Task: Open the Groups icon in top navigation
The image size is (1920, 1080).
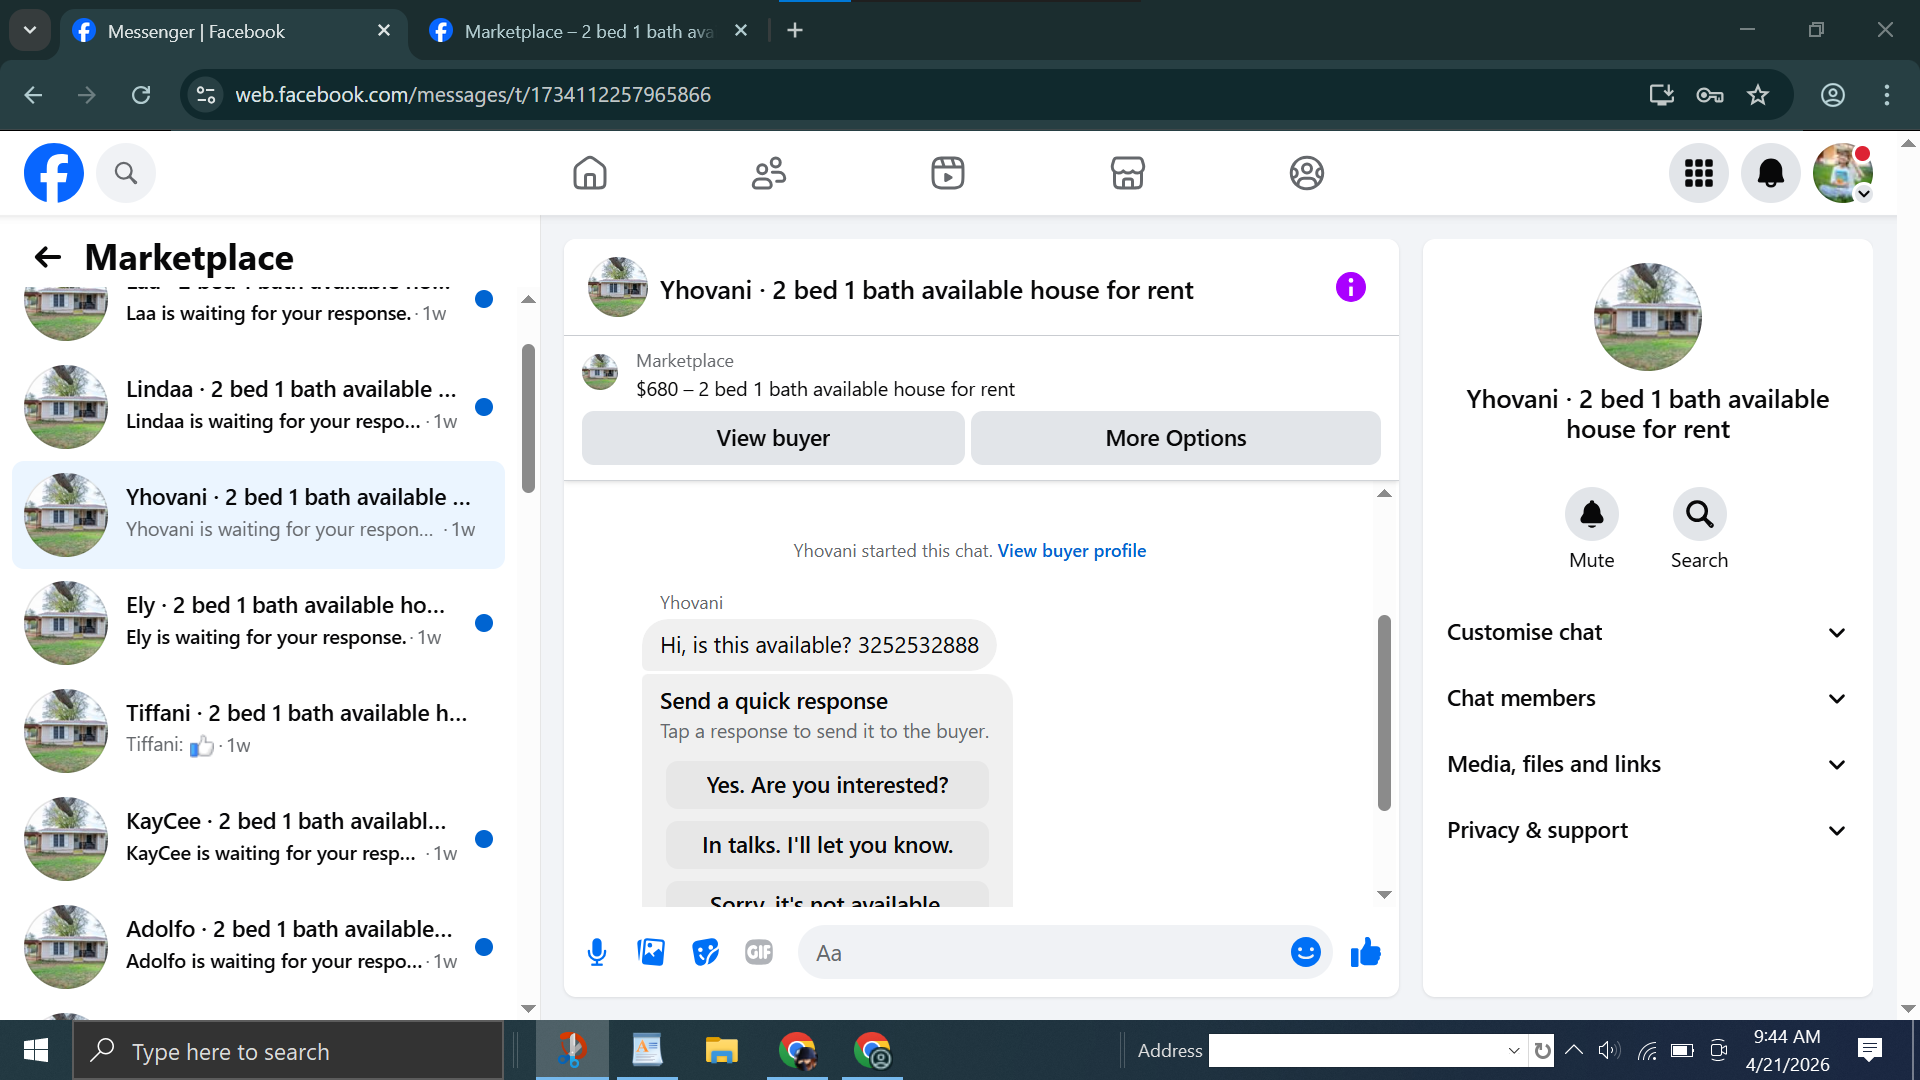Action: click(1307, 173)
